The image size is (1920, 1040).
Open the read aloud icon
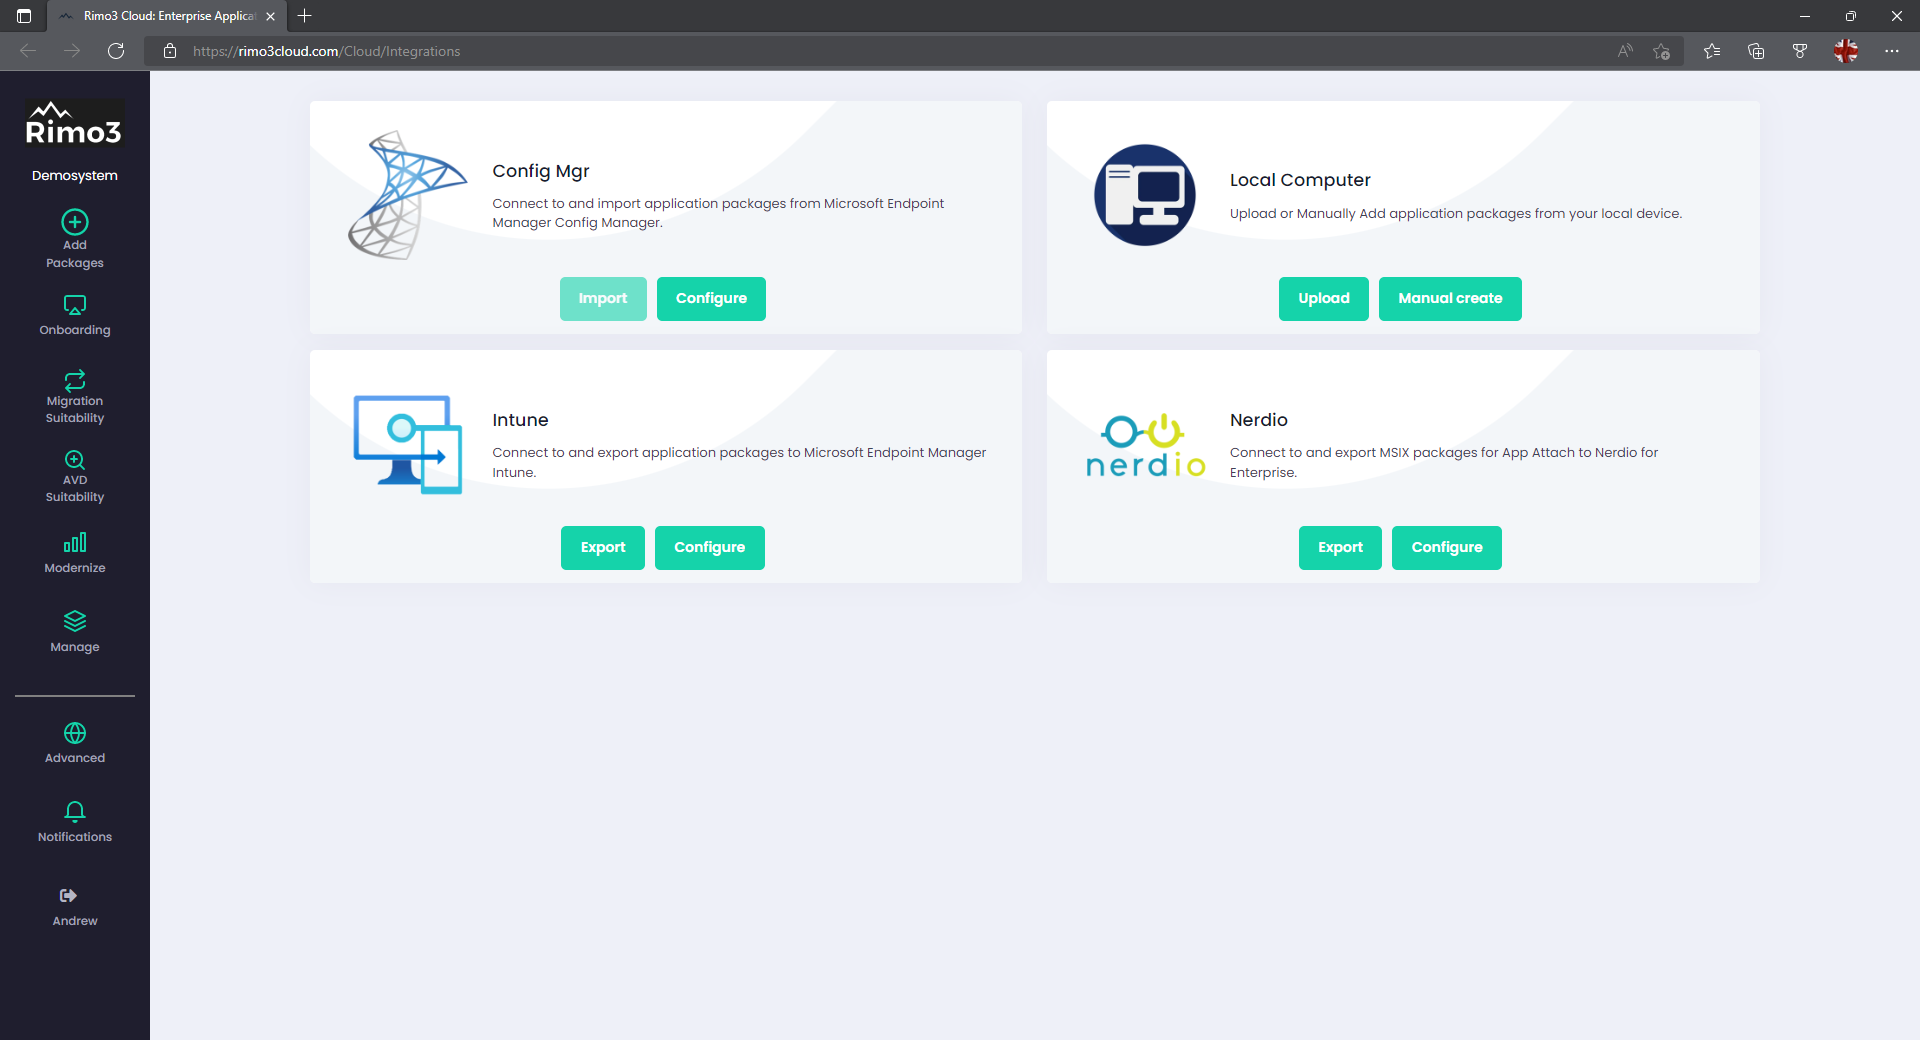pyautogui.click(x=1625, y=51)
